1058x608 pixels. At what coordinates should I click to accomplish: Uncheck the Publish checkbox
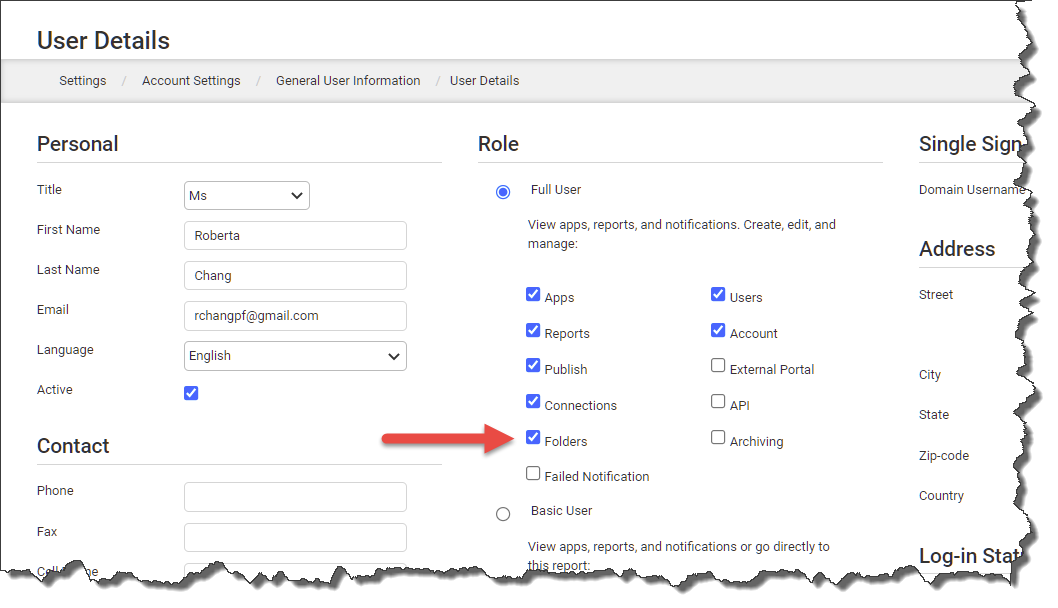533,366
